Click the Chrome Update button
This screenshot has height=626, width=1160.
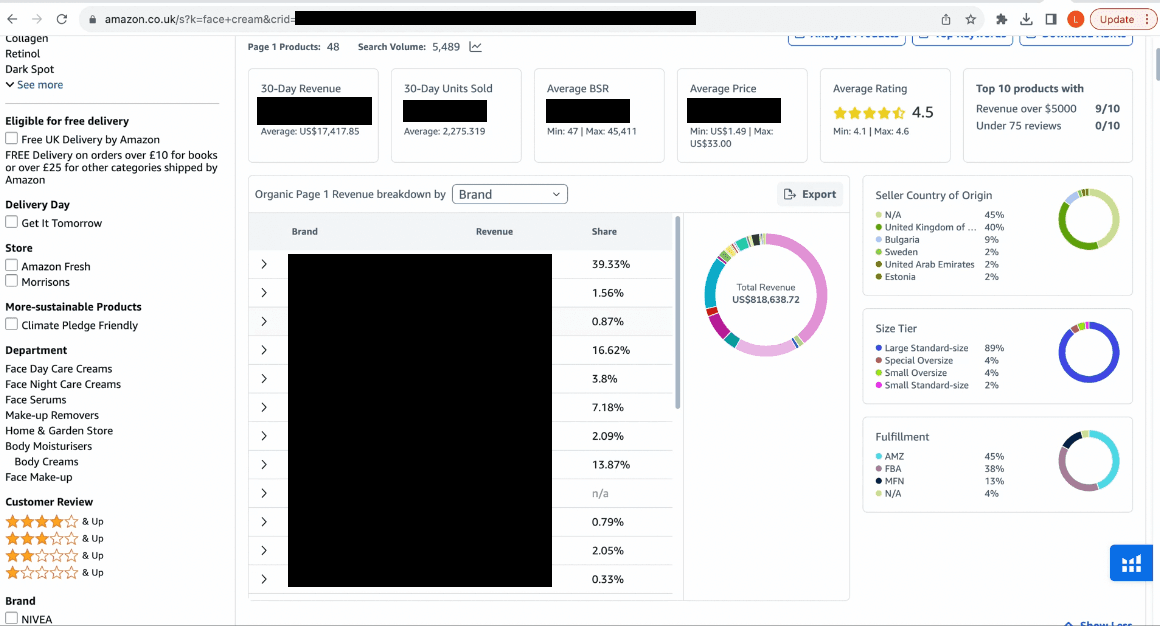(1122, 19)
